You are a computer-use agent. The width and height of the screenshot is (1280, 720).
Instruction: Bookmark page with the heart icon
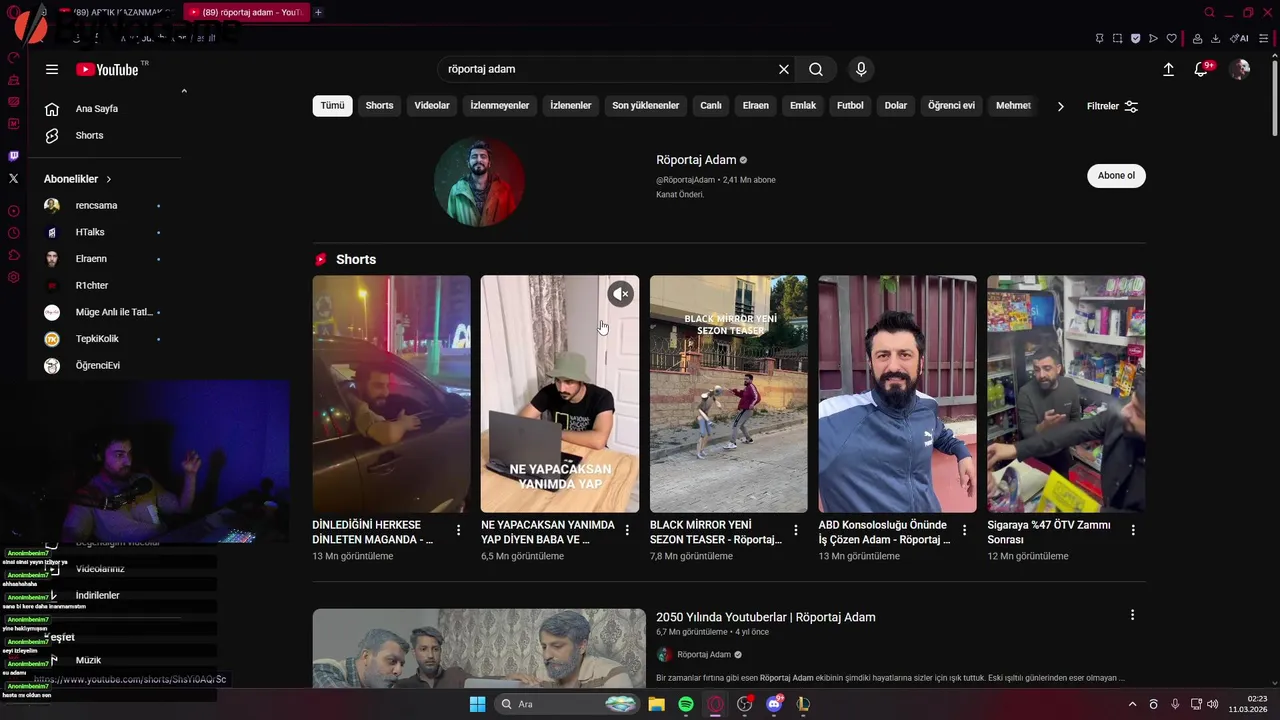click(x=1171, y=38)
